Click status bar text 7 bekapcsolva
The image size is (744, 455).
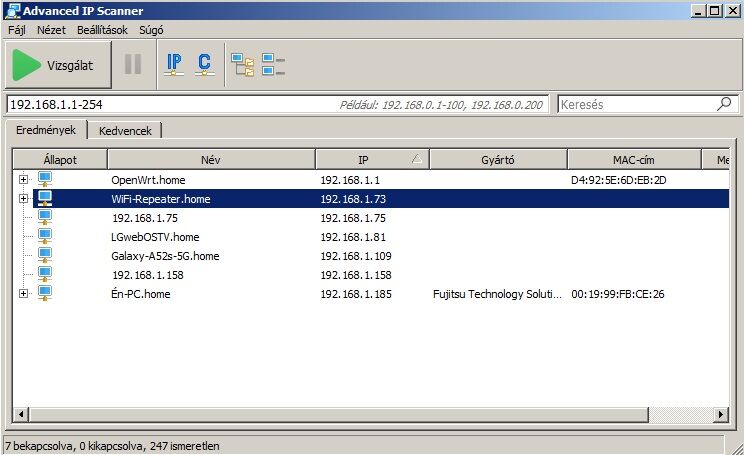click(x=39, y=446)
